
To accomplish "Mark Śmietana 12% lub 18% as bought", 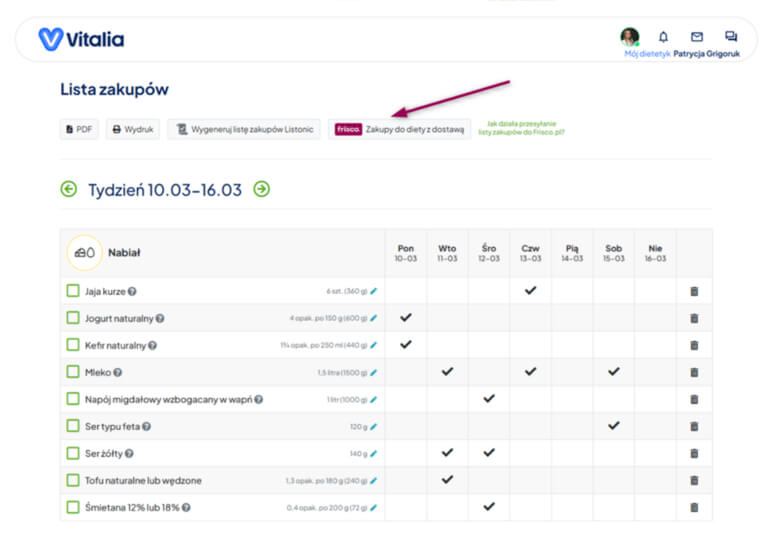I will pos(73,507).
